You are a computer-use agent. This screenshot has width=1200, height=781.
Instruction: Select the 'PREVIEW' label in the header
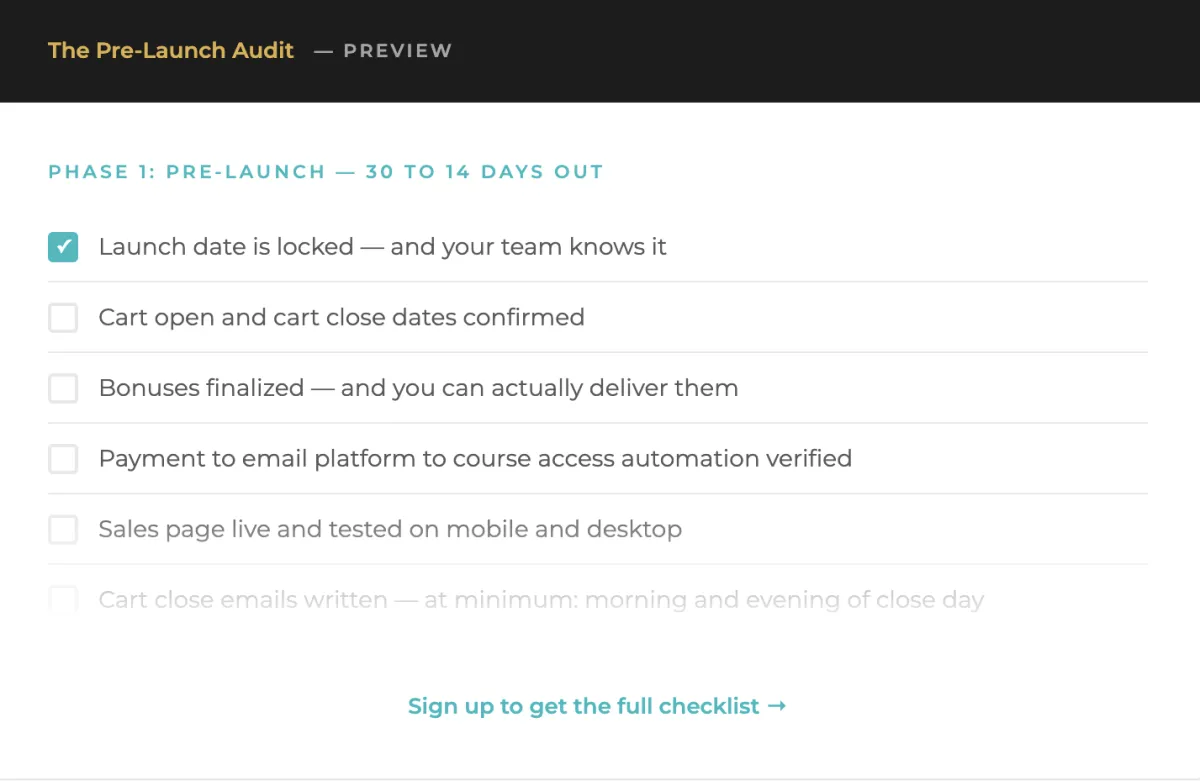398,51
